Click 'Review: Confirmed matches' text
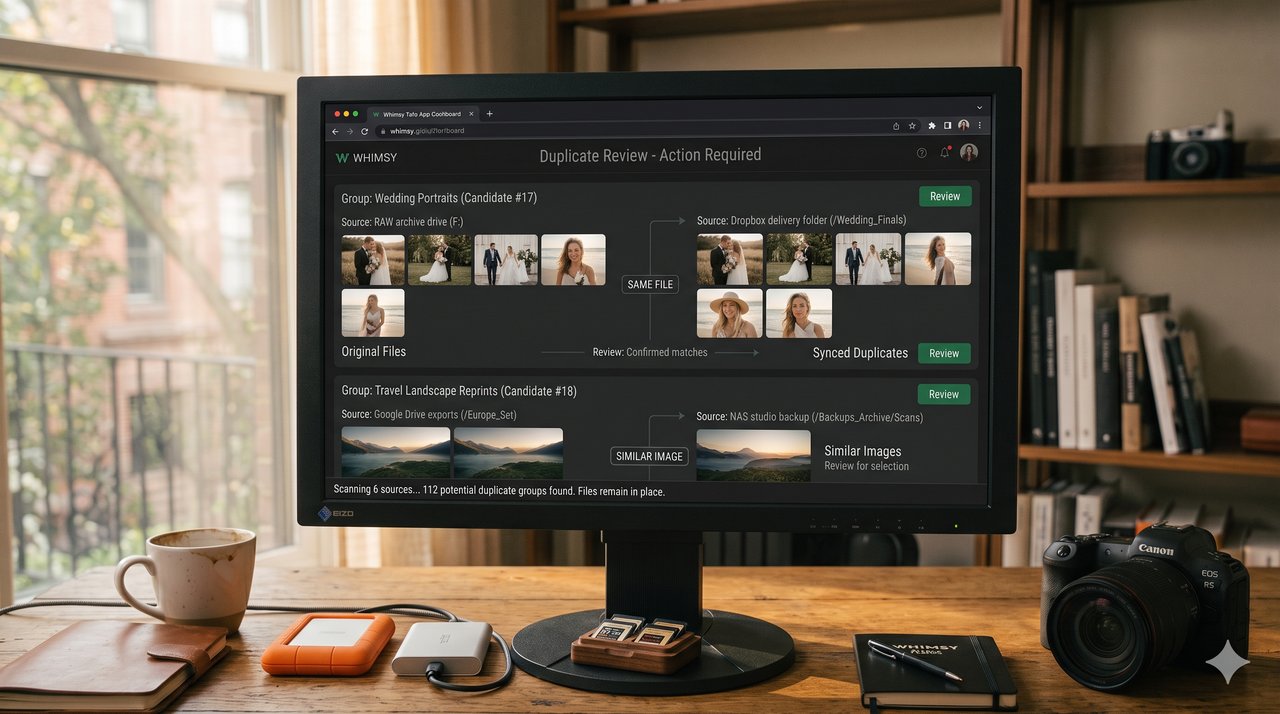 click(x=650, y=352)
